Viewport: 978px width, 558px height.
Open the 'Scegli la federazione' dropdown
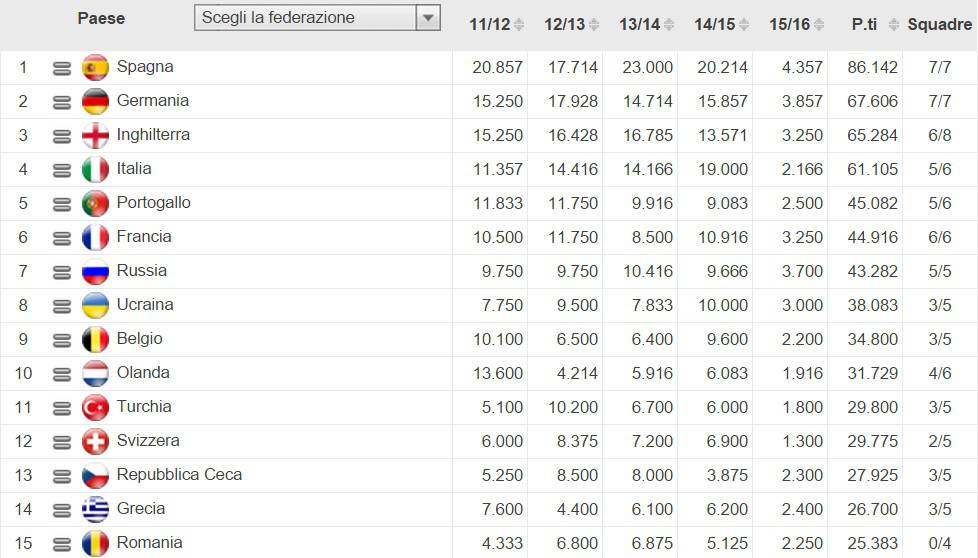(x=317, y=17)
